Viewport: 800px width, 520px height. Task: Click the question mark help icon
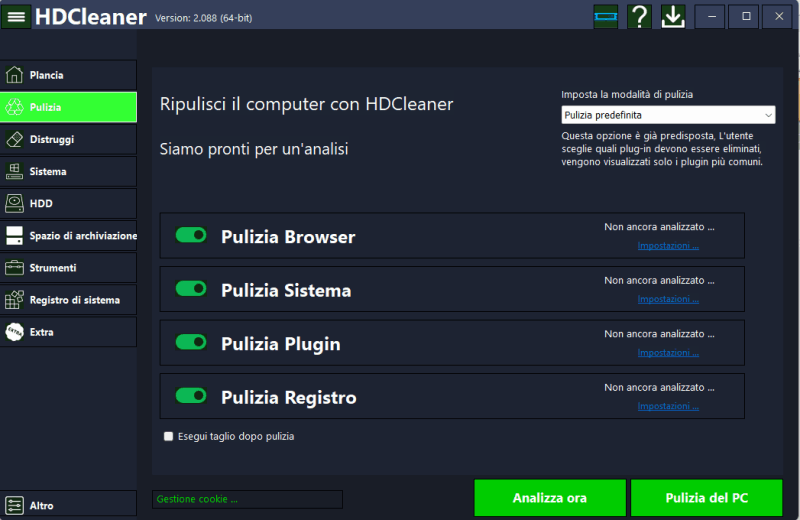click(x=639, y=17)
